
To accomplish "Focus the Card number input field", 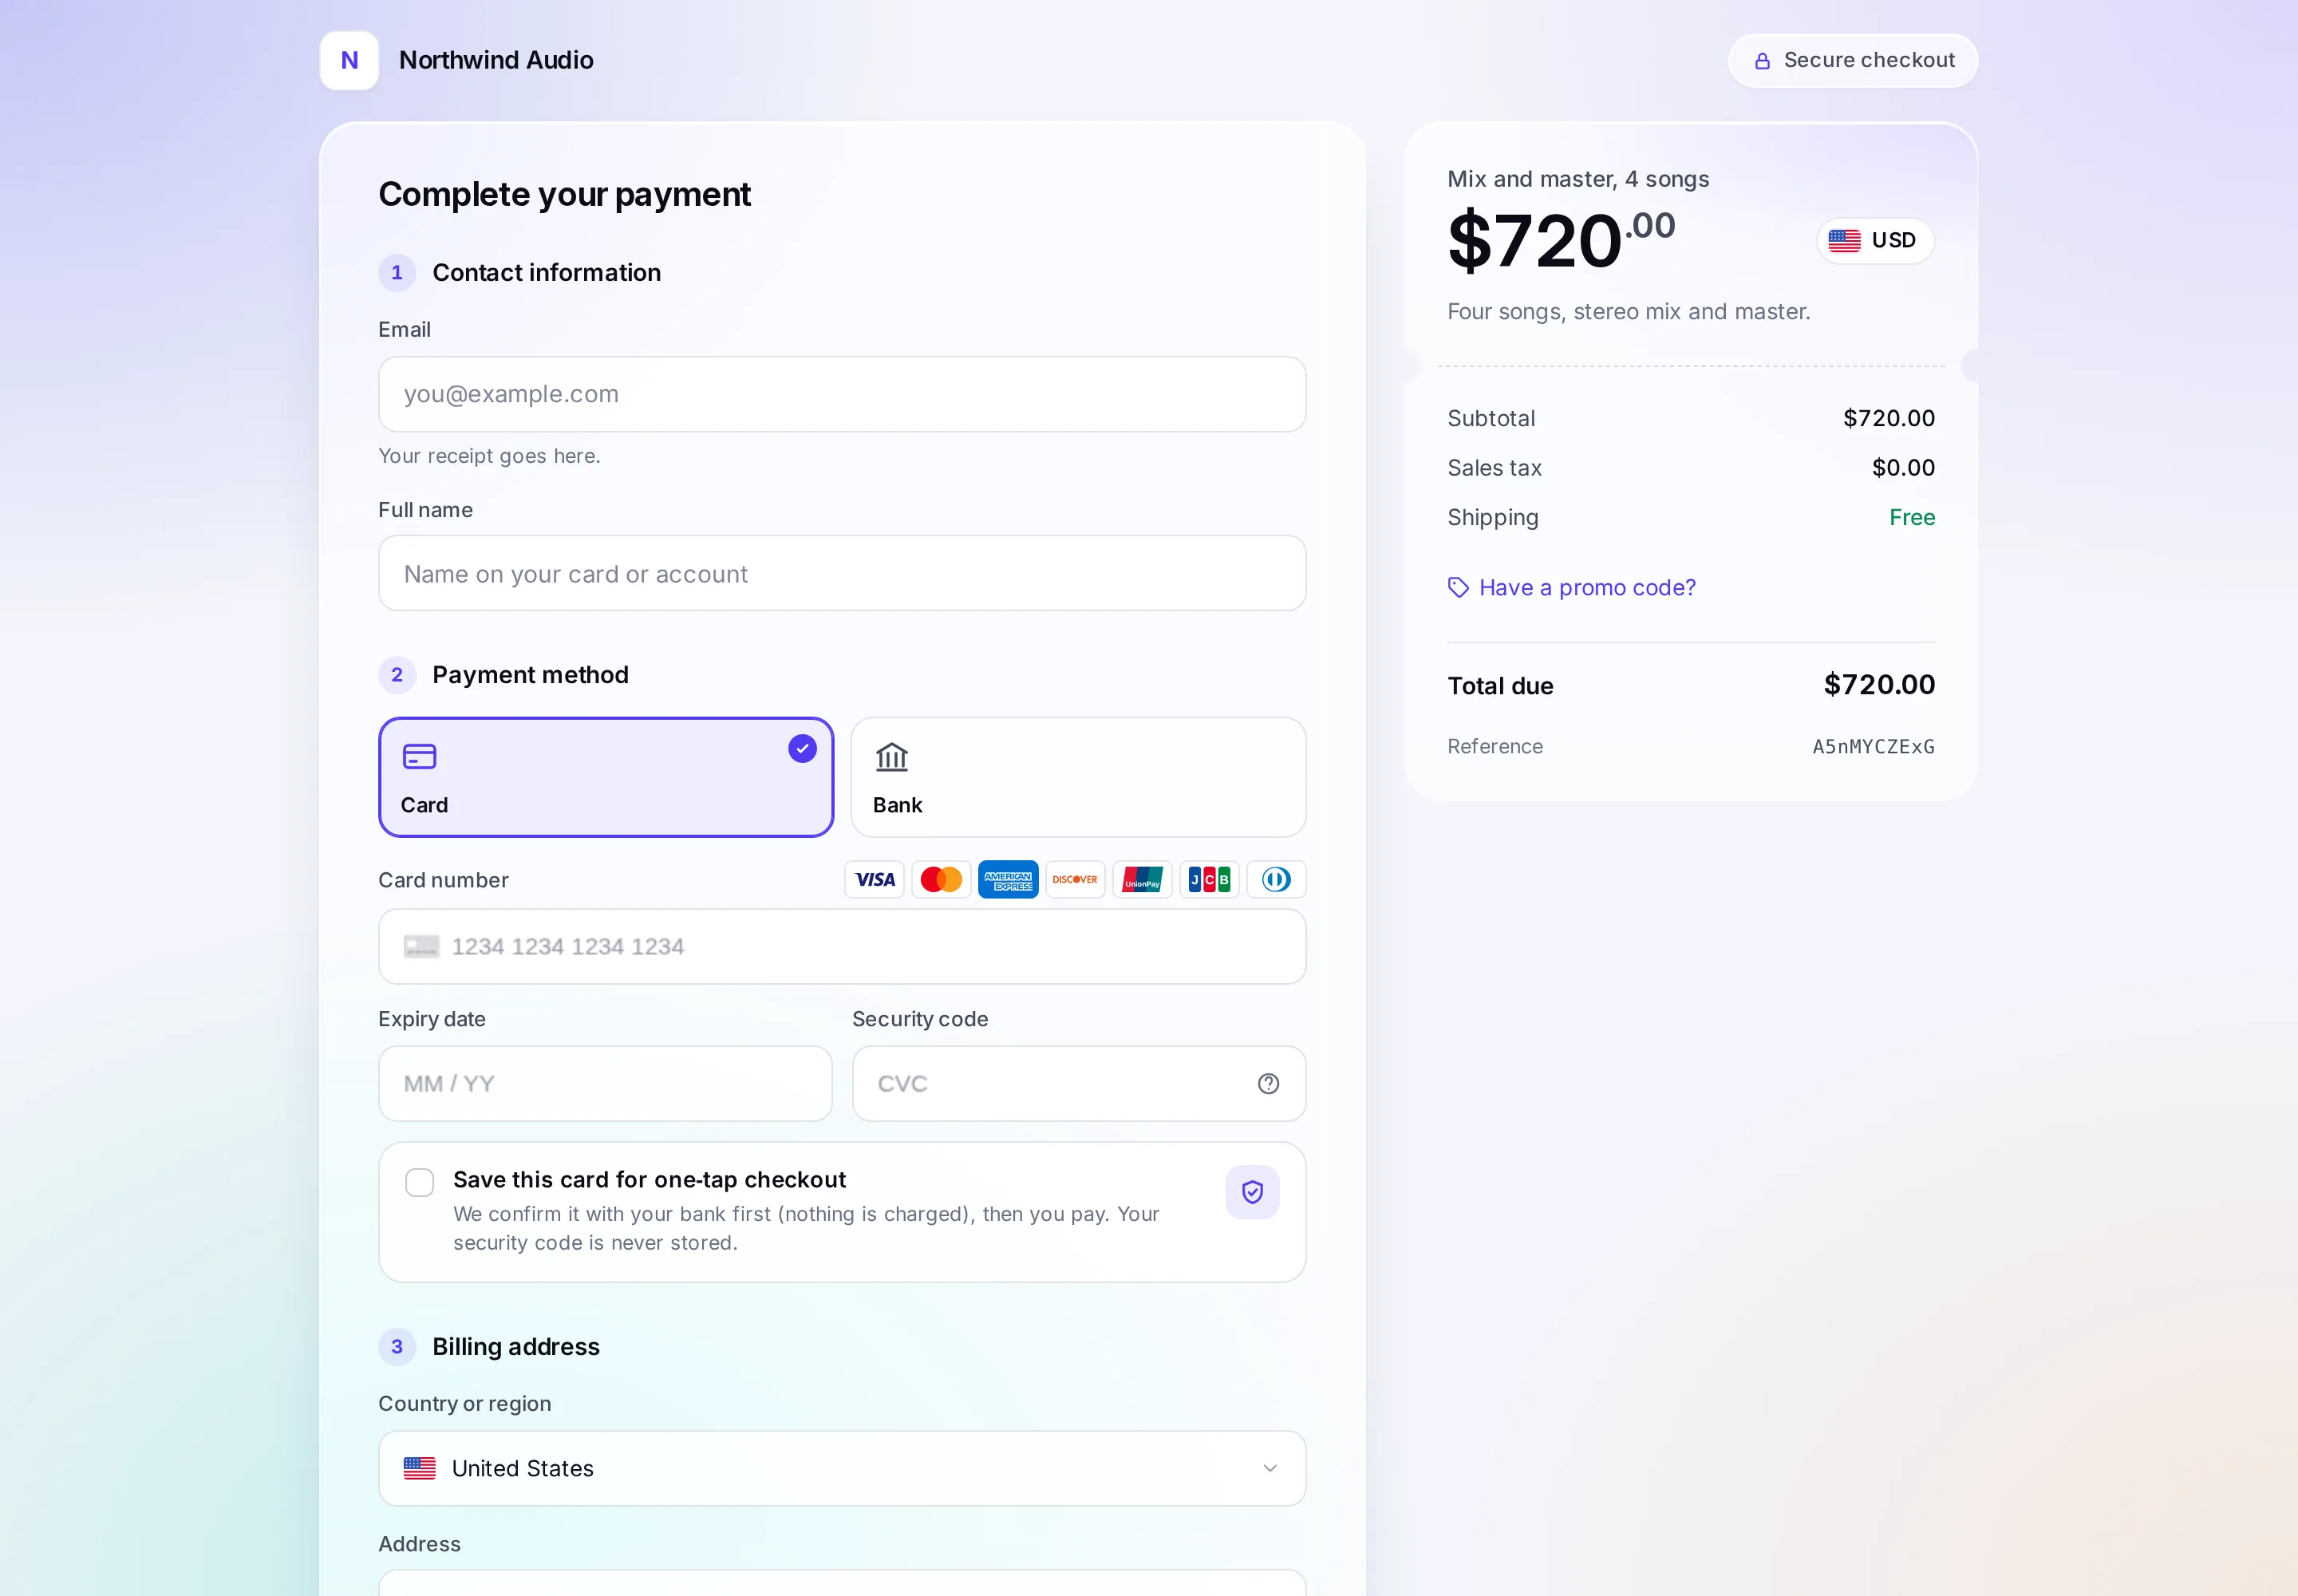I will pyautogui.click(x=842, y=947).
